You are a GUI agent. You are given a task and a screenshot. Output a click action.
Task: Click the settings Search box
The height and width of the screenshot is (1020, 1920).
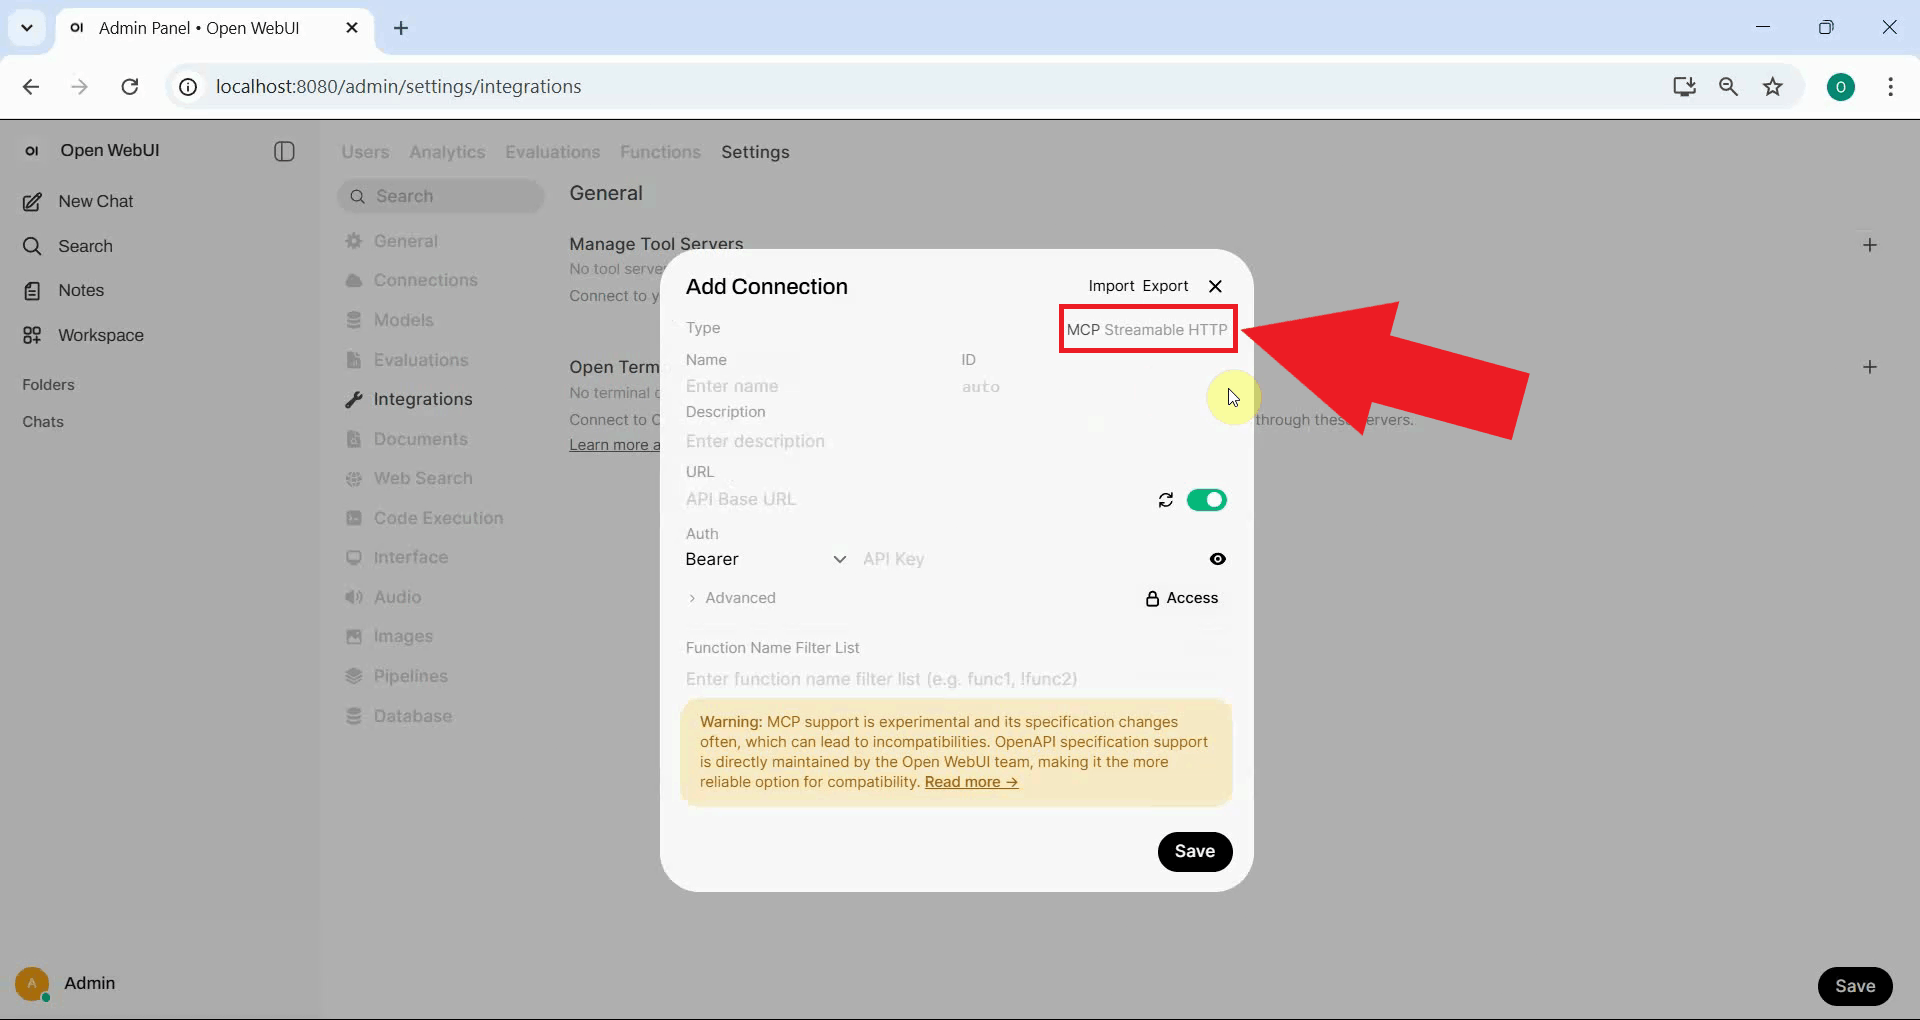pyautogui.click(x=441, y=196)
